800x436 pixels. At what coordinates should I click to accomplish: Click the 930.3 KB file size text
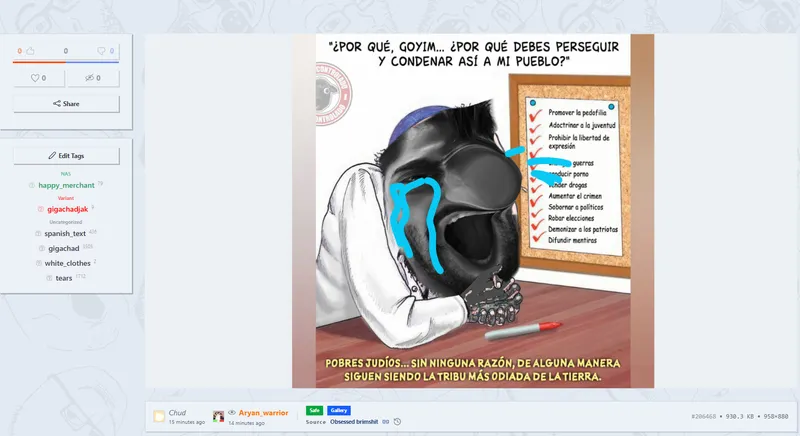click(x=740, y=417)
